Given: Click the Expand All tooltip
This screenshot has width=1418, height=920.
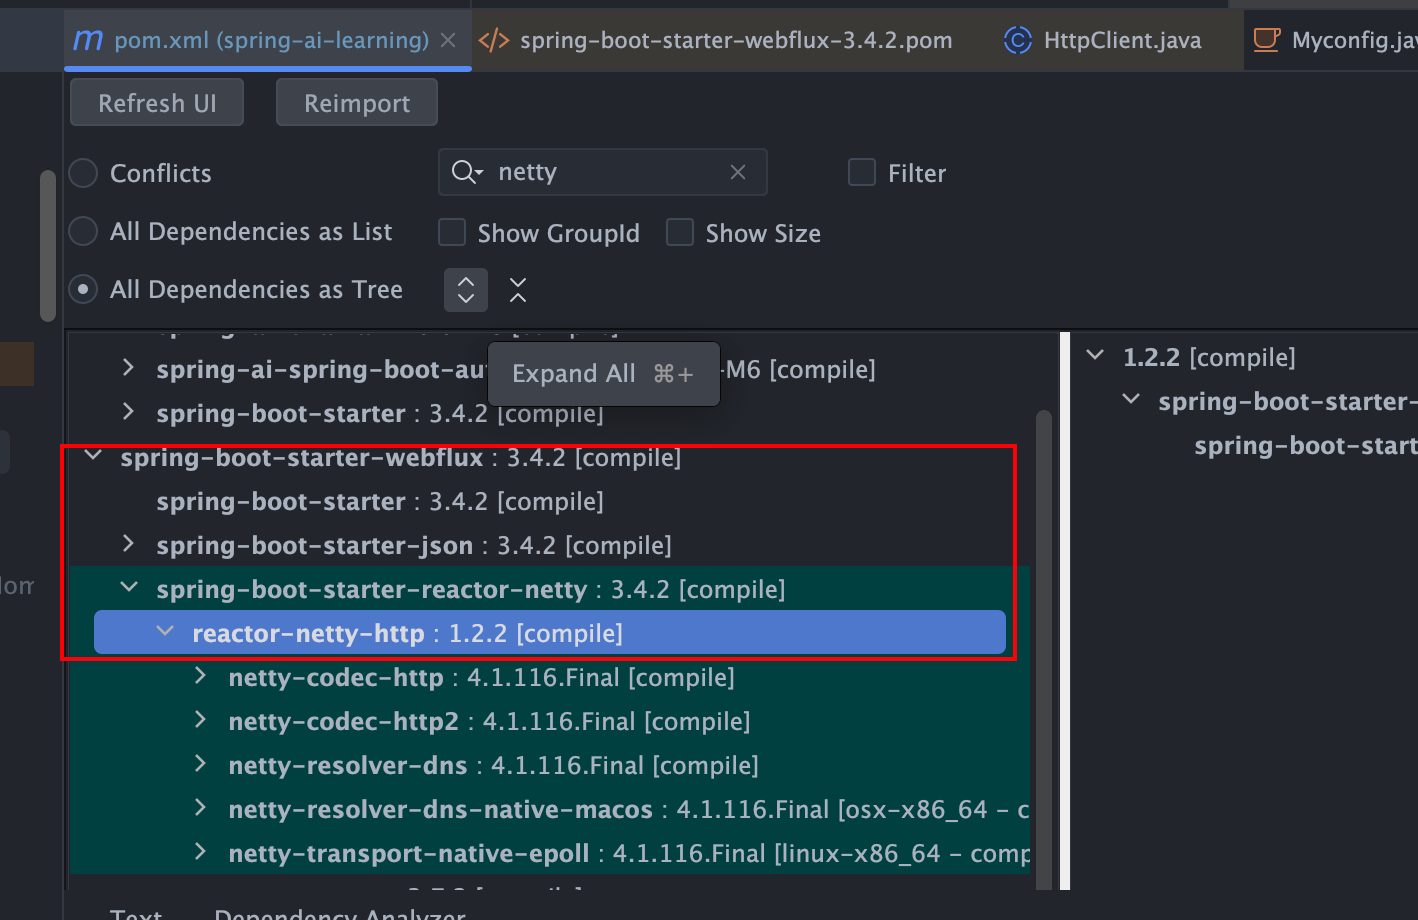Looking at the screenshot, I should coord(604,374).
